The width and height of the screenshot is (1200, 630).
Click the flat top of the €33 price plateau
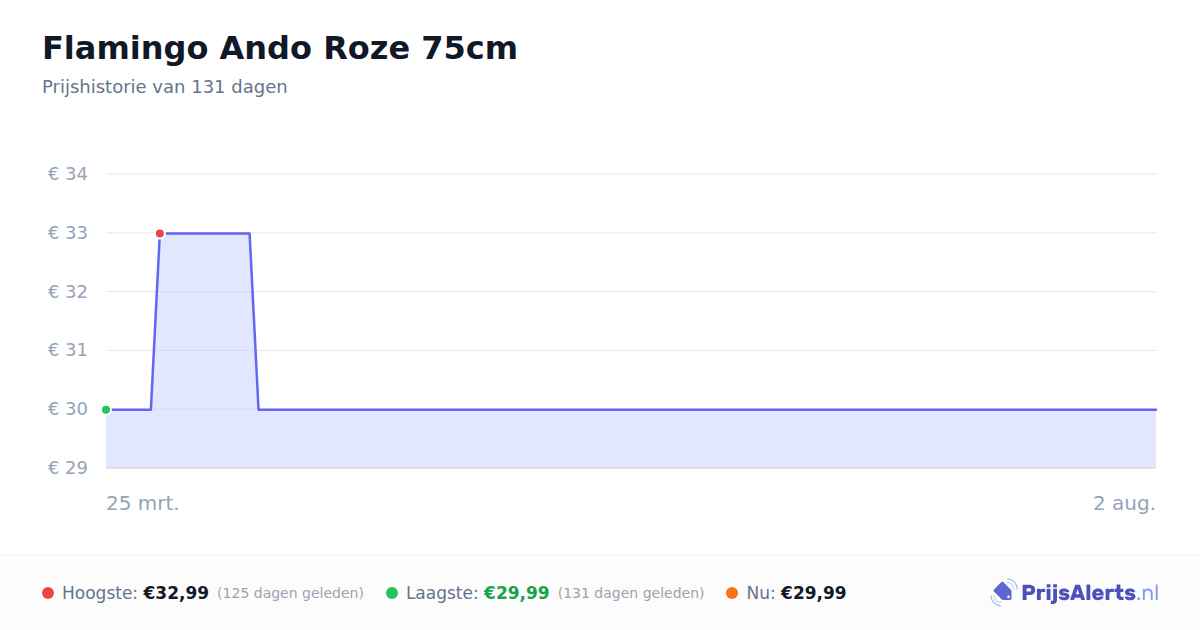point(205,233)
